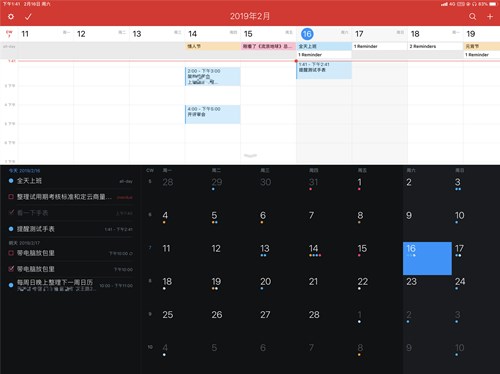The height and width of the screenshot is (374, 500).
Task: Tap the checkmark reminders icon in header
Action: 28,16
